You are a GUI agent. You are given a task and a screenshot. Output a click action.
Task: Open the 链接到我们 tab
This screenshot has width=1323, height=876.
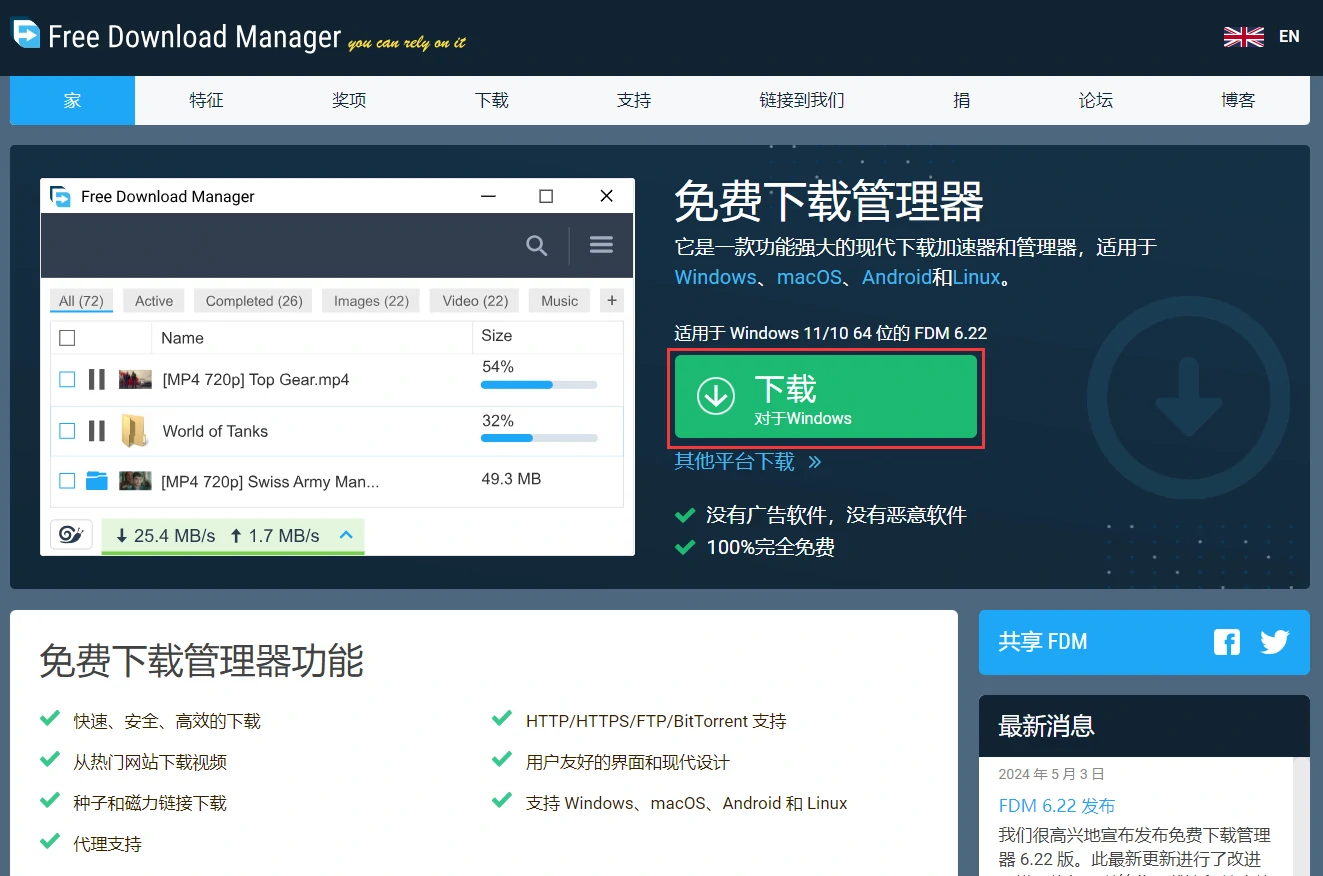click(802, 100)
